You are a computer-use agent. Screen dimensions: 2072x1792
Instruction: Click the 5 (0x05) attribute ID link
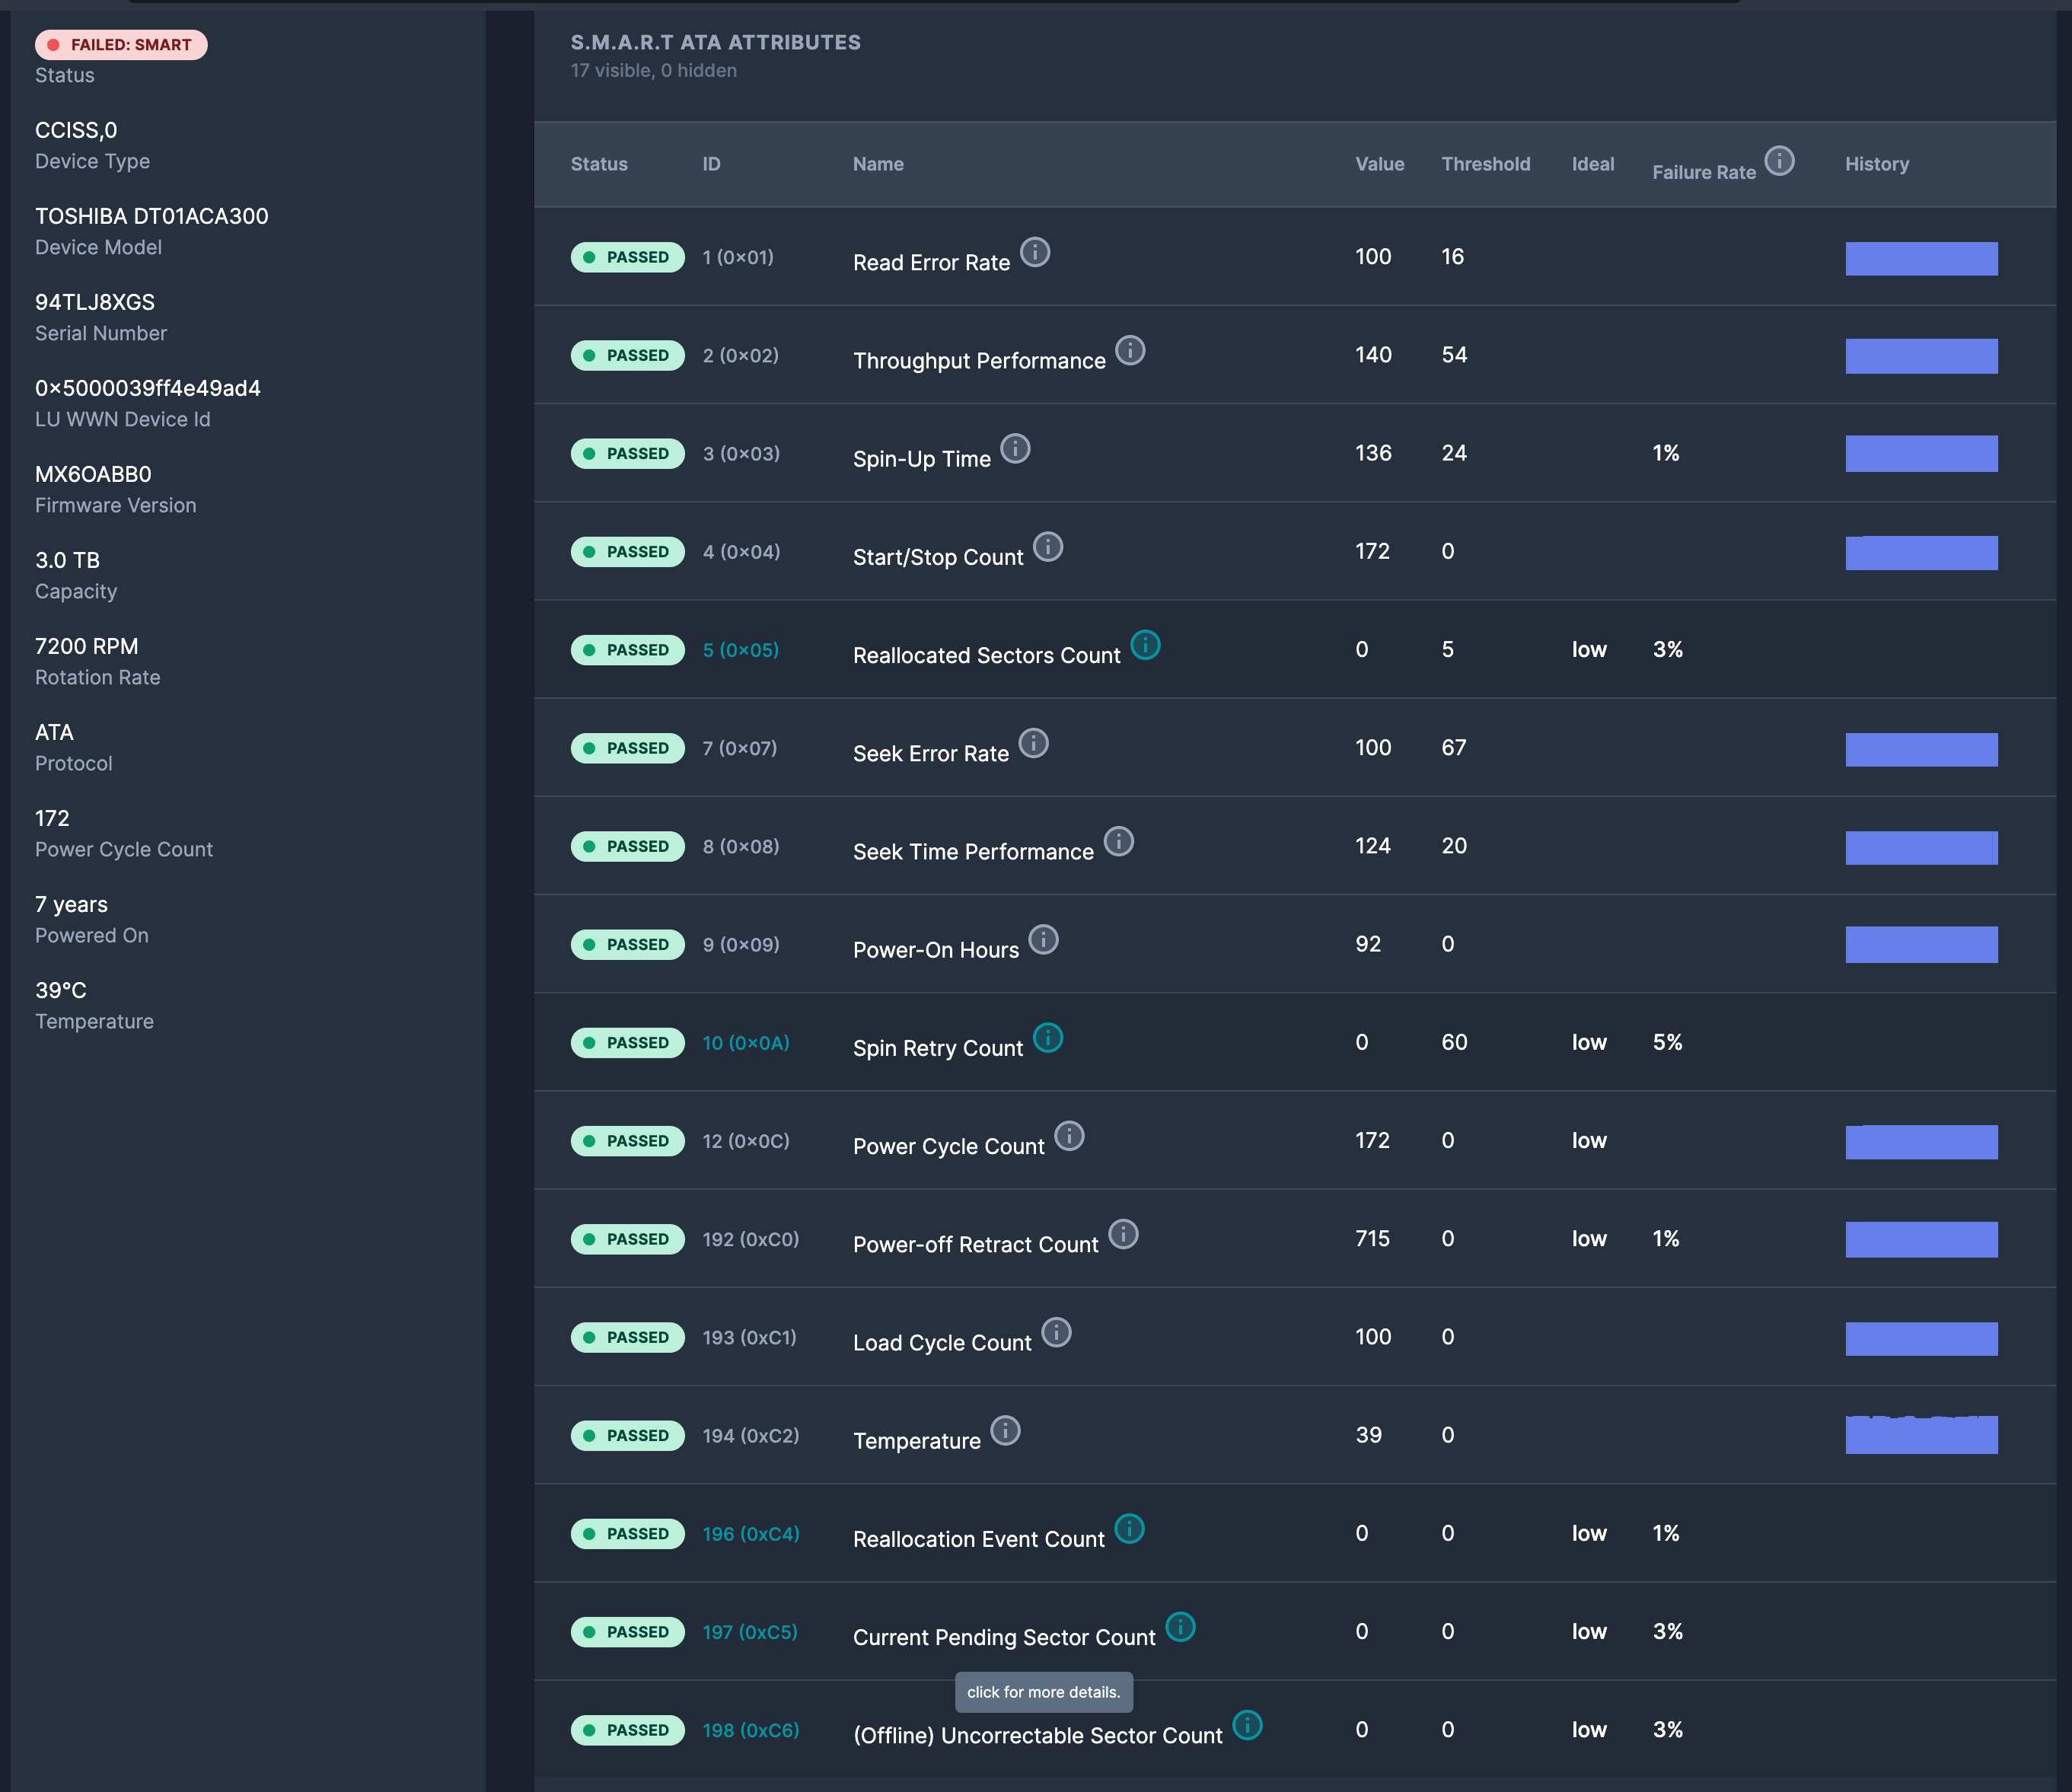point(740,650)
